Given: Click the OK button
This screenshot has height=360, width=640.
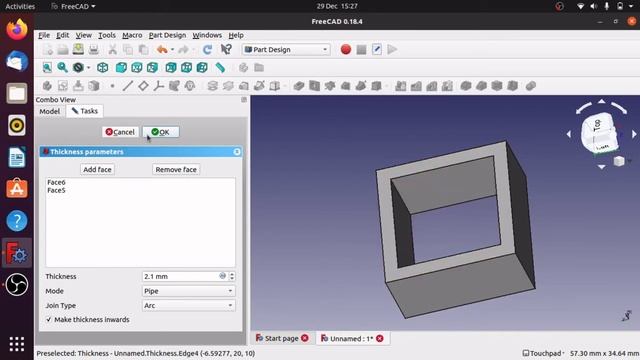Looking at the screenshot, I should point(160,132).
